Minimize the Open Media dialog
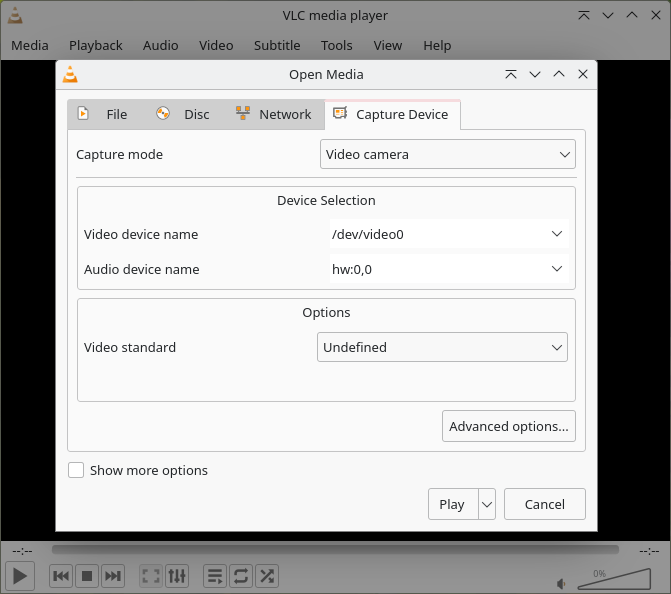This screenshot has height=594, width=671. coord(535,74)
